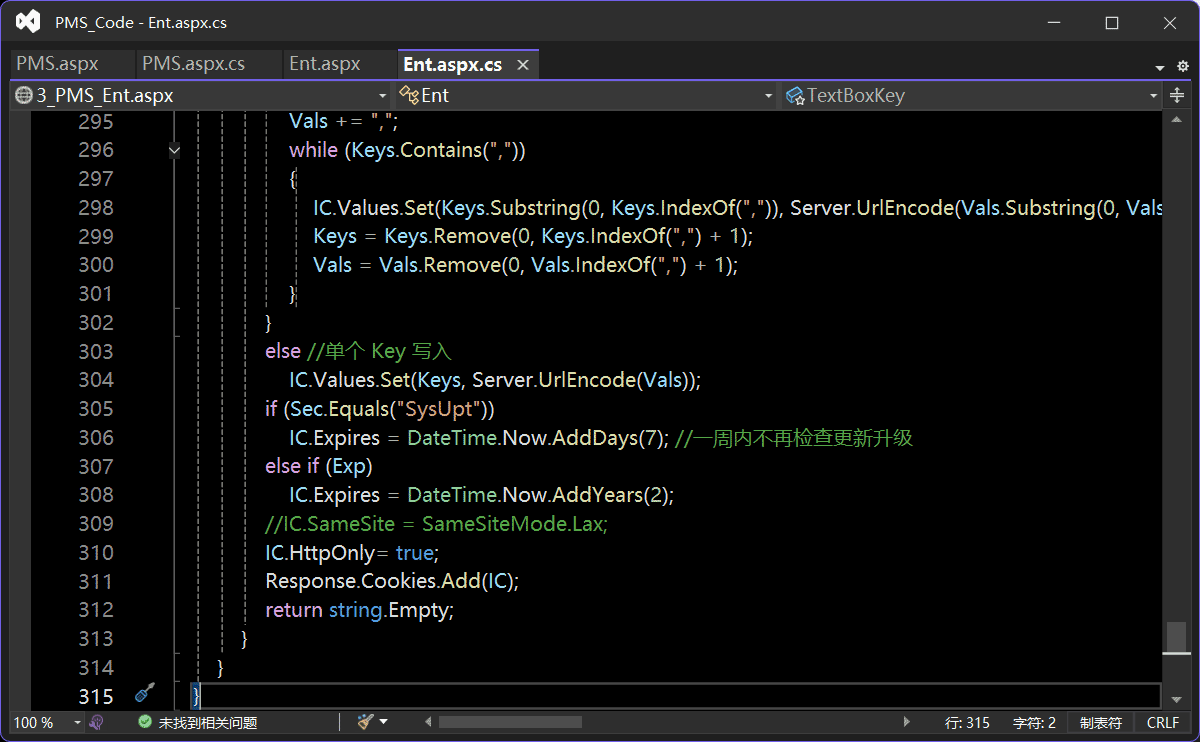1200x742 pixels.
Task: Click the health indicator icon beside zoom level
Action: pos(97,722)
